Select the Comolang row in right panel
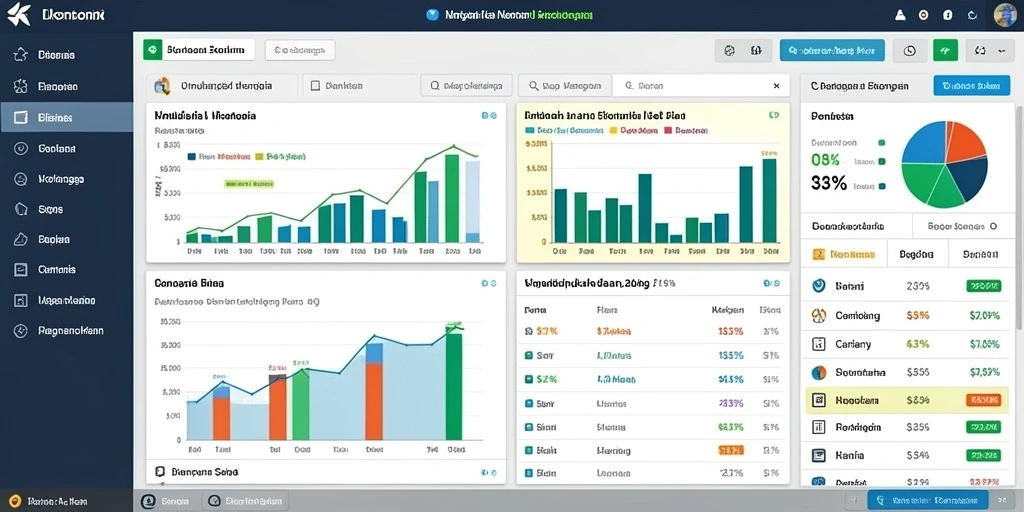The height and width of the screenshot is (512, 1024). tap(908, 315)
